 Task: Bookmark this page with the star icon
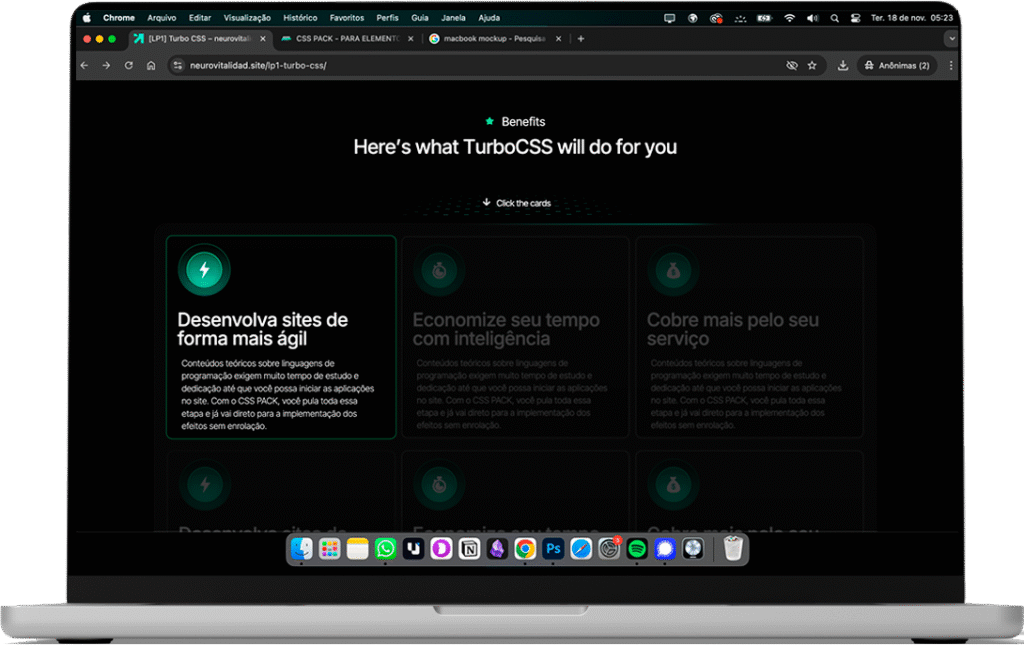812,65
